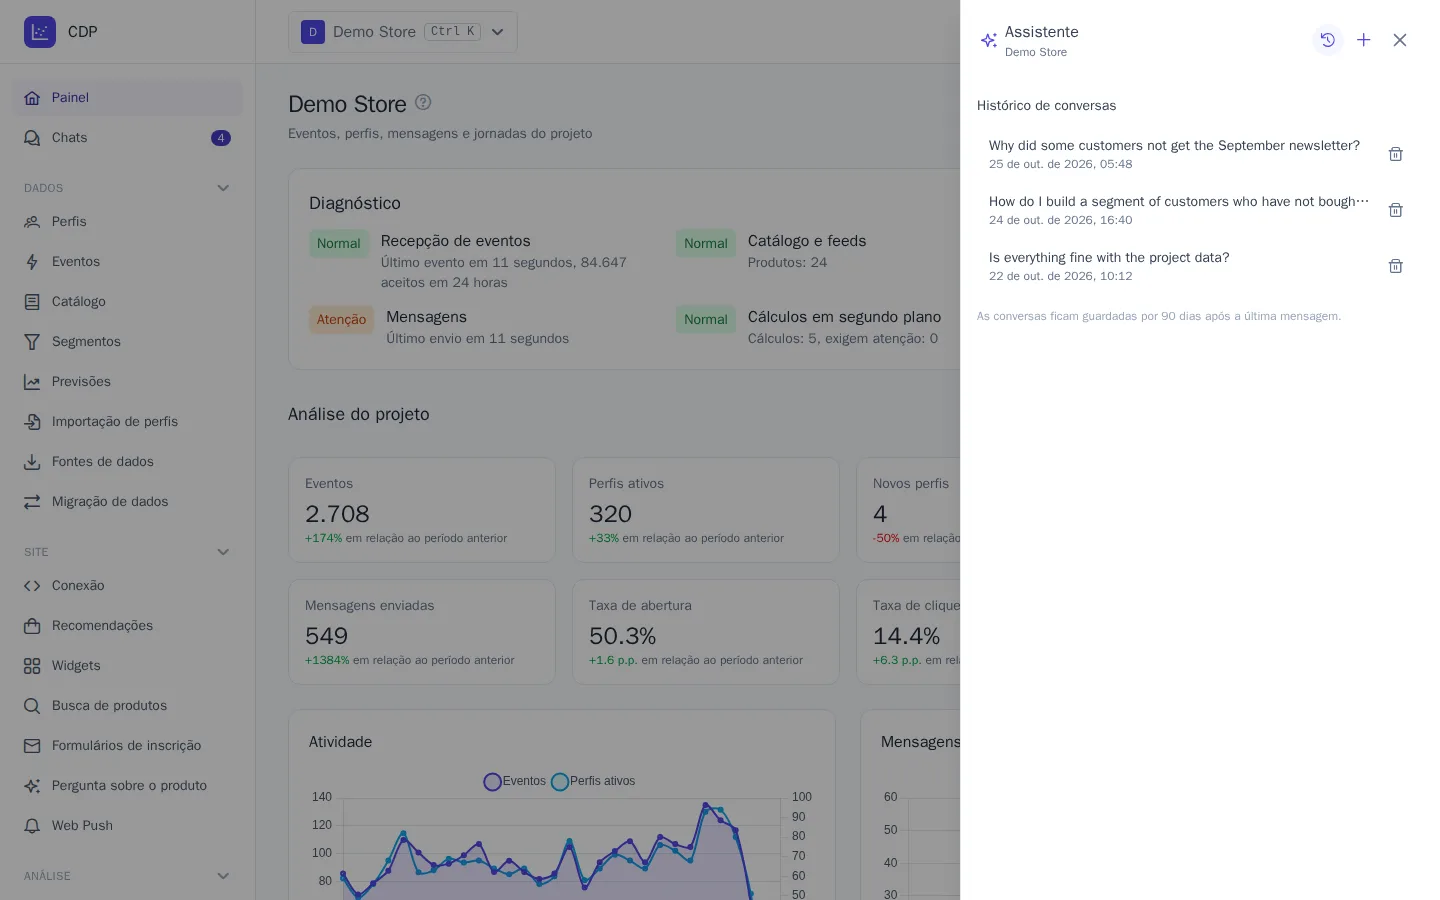Click the Atenção status badge for Mensagens
This screenshot has width=1440, height=900.
point(341,320)
